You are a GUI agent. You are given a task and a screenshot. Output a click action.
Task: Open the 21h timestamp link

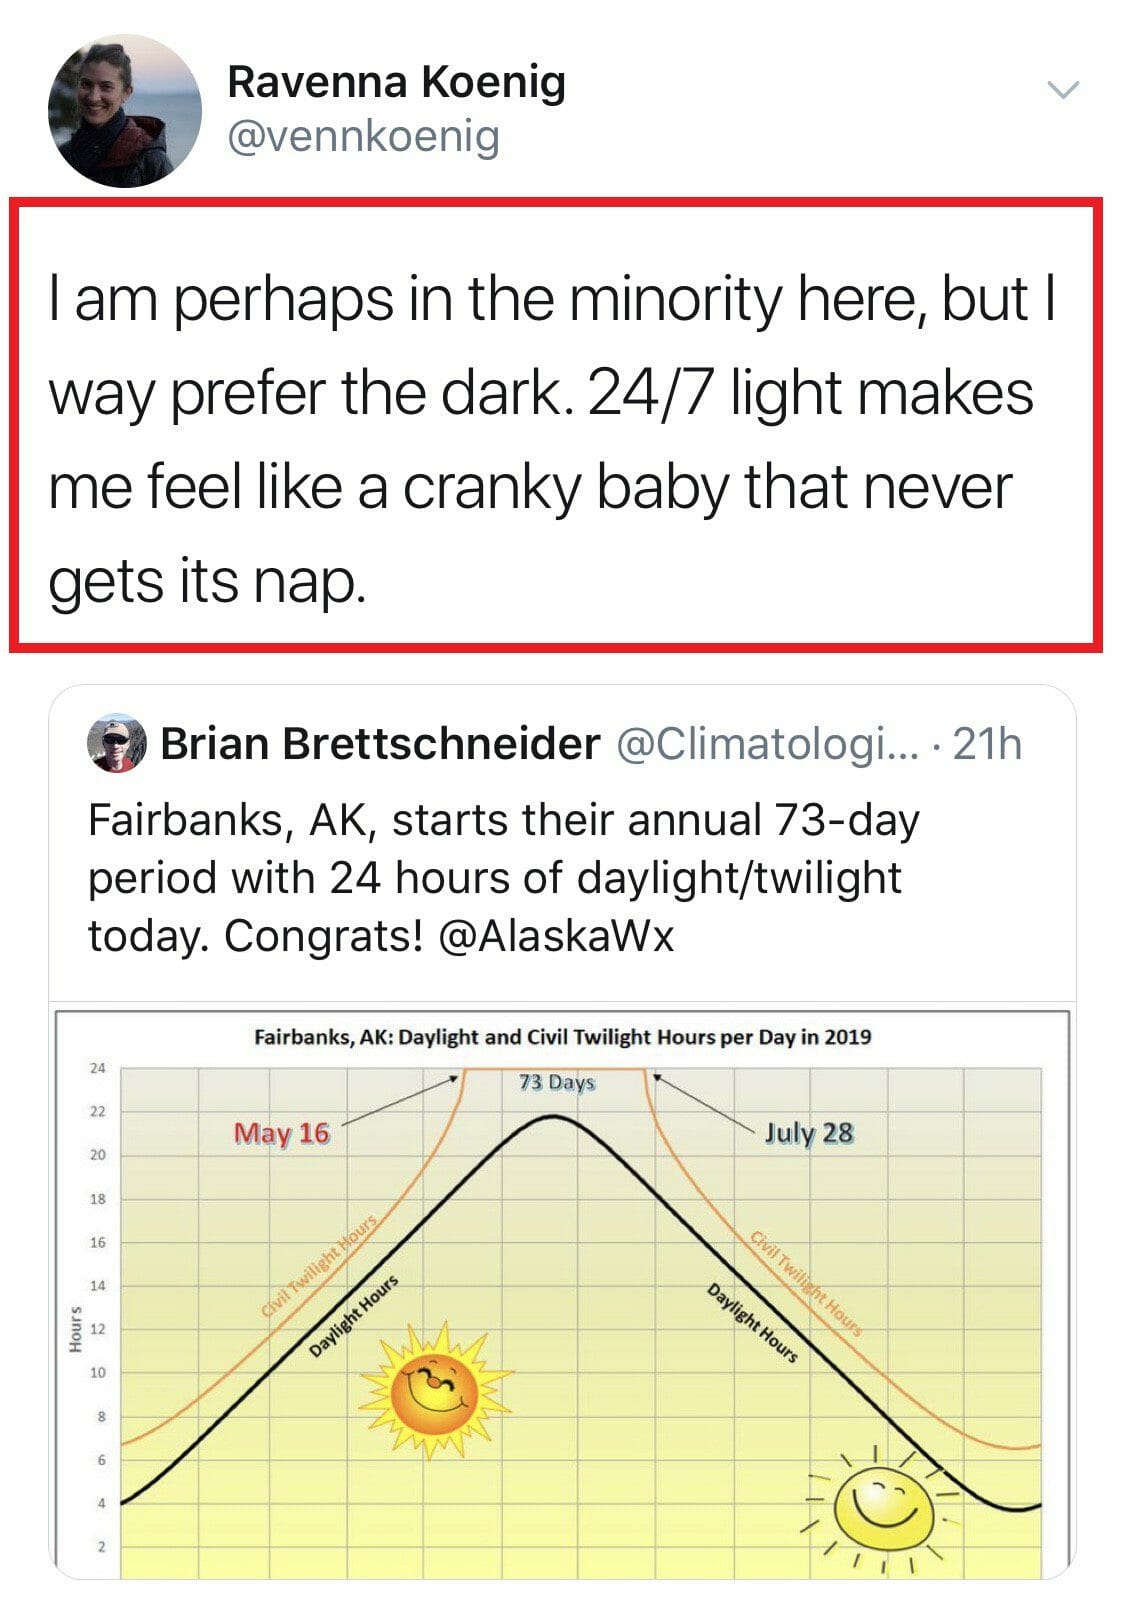coord(987,744)
